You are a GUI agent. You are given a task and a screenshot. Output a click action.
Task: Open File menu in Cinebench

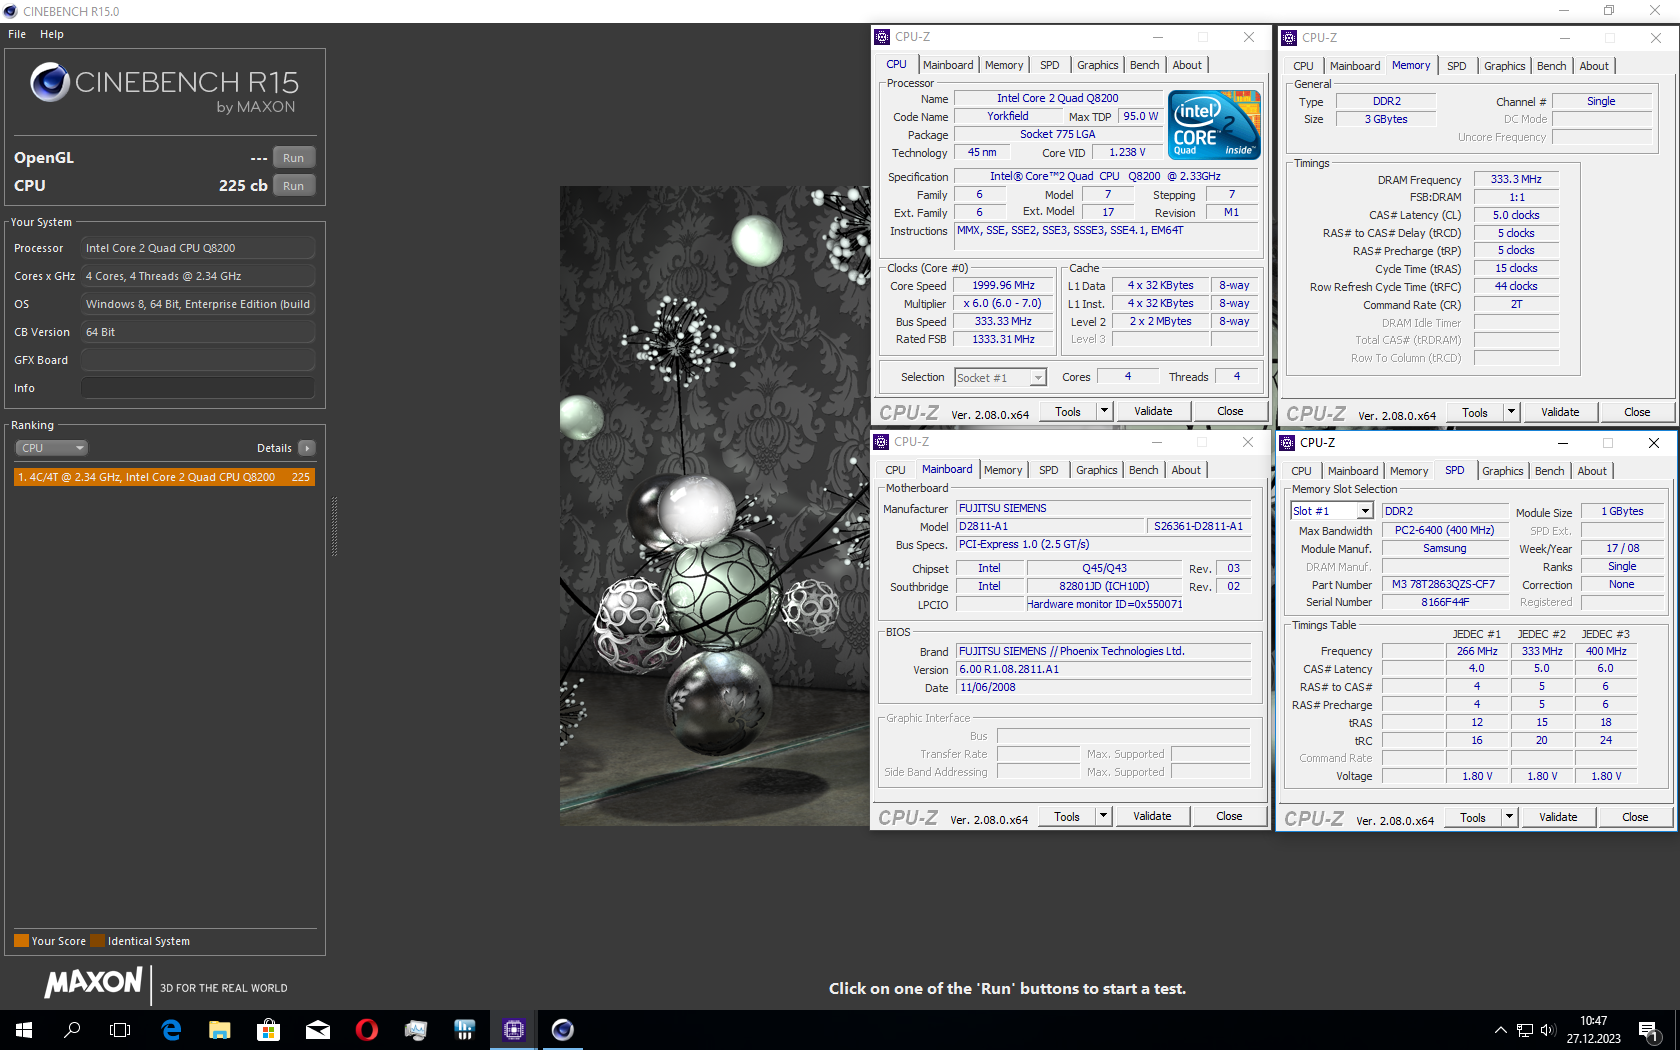(x=17, y=34)
